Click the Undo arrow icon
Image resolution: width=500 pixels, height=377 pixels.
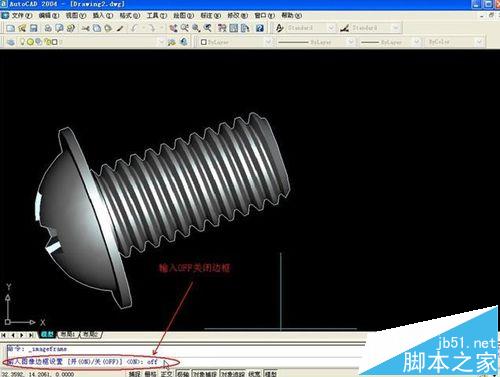point(135,28)
